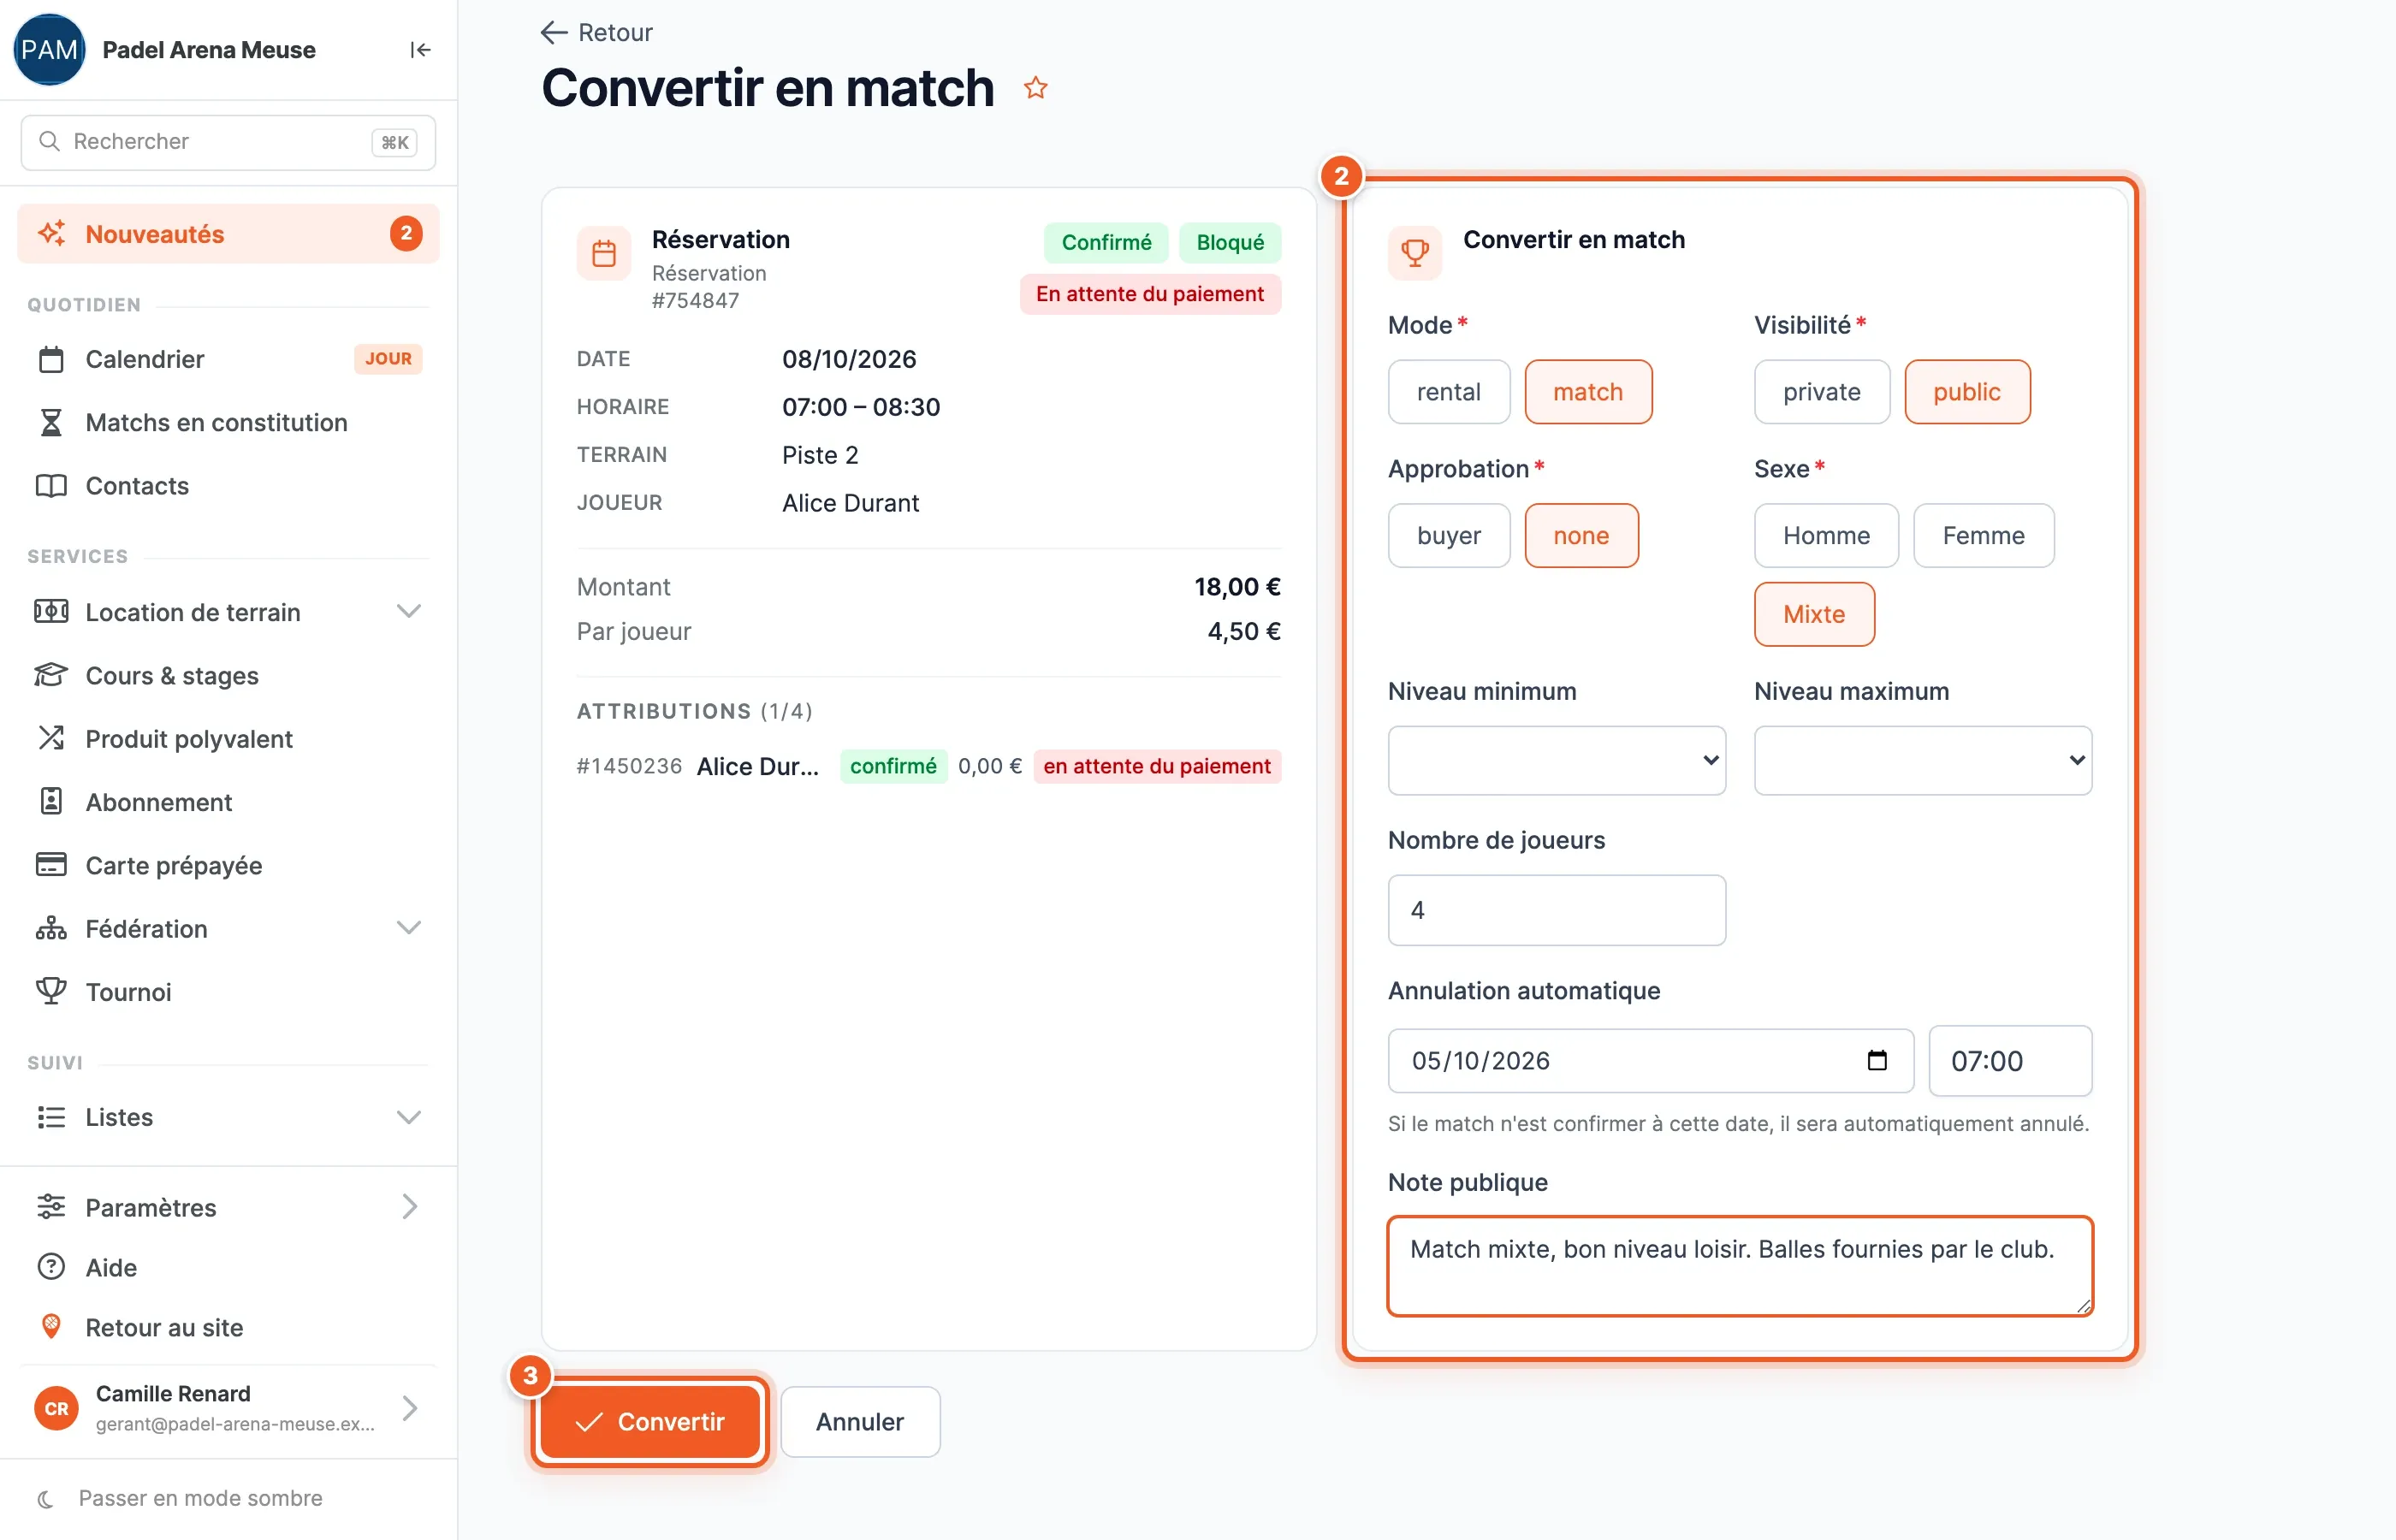Click the Cours & stages graduation cap icon
The height and width of the screenshot is (1540, 2396).
51,675
